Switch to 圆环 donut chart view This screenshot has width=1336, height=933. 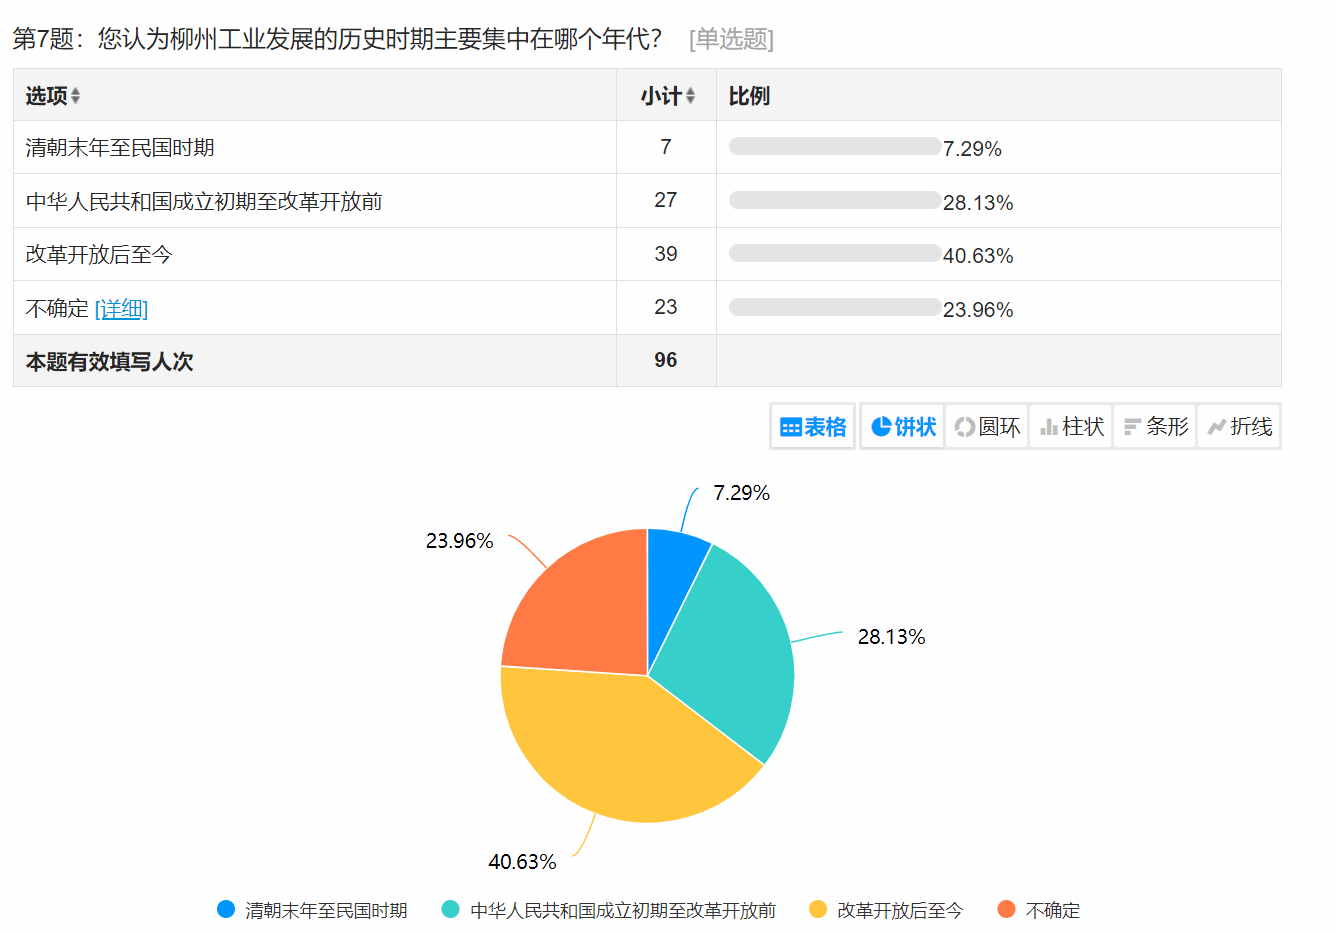pyautogui.click(x=986, y=427)
